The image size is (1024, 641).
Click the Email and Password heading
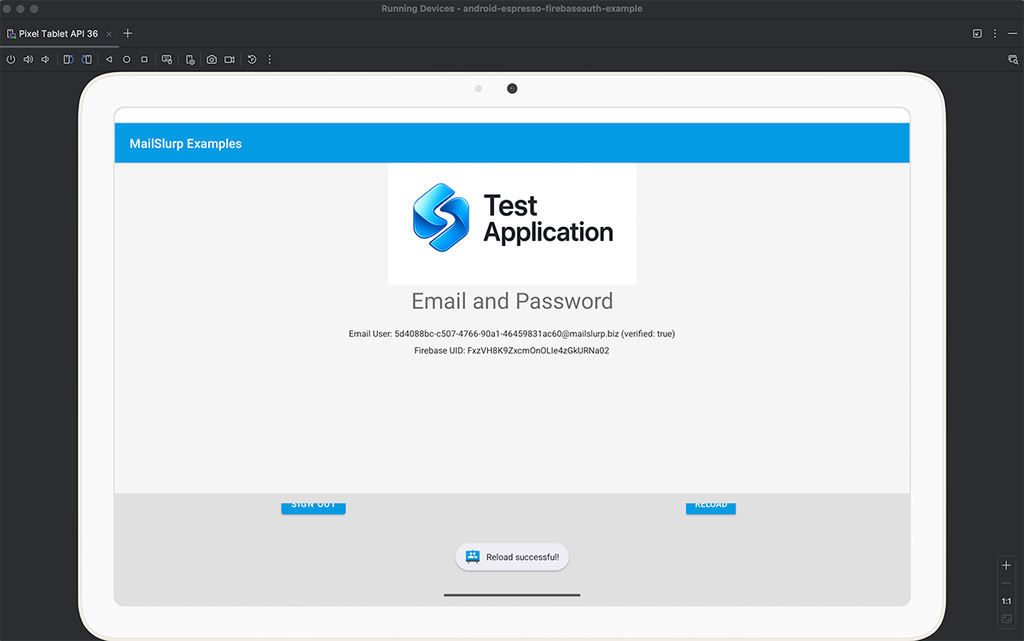tap(512, 301)
